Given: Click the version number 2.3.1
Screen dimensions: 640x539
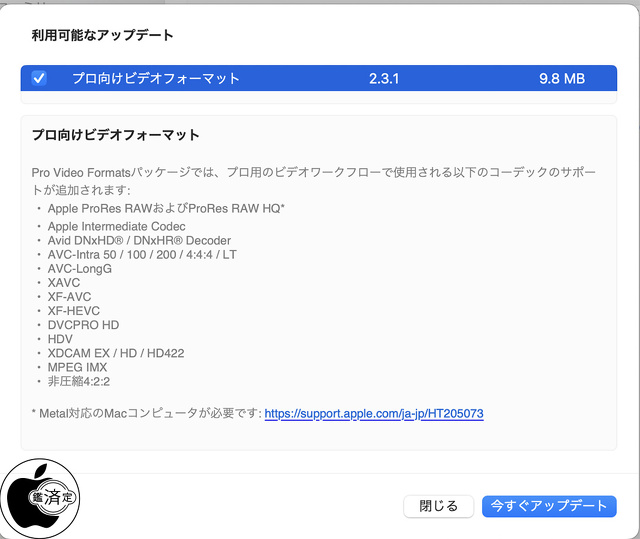Looking at the screenshot, I should (383, 78).
